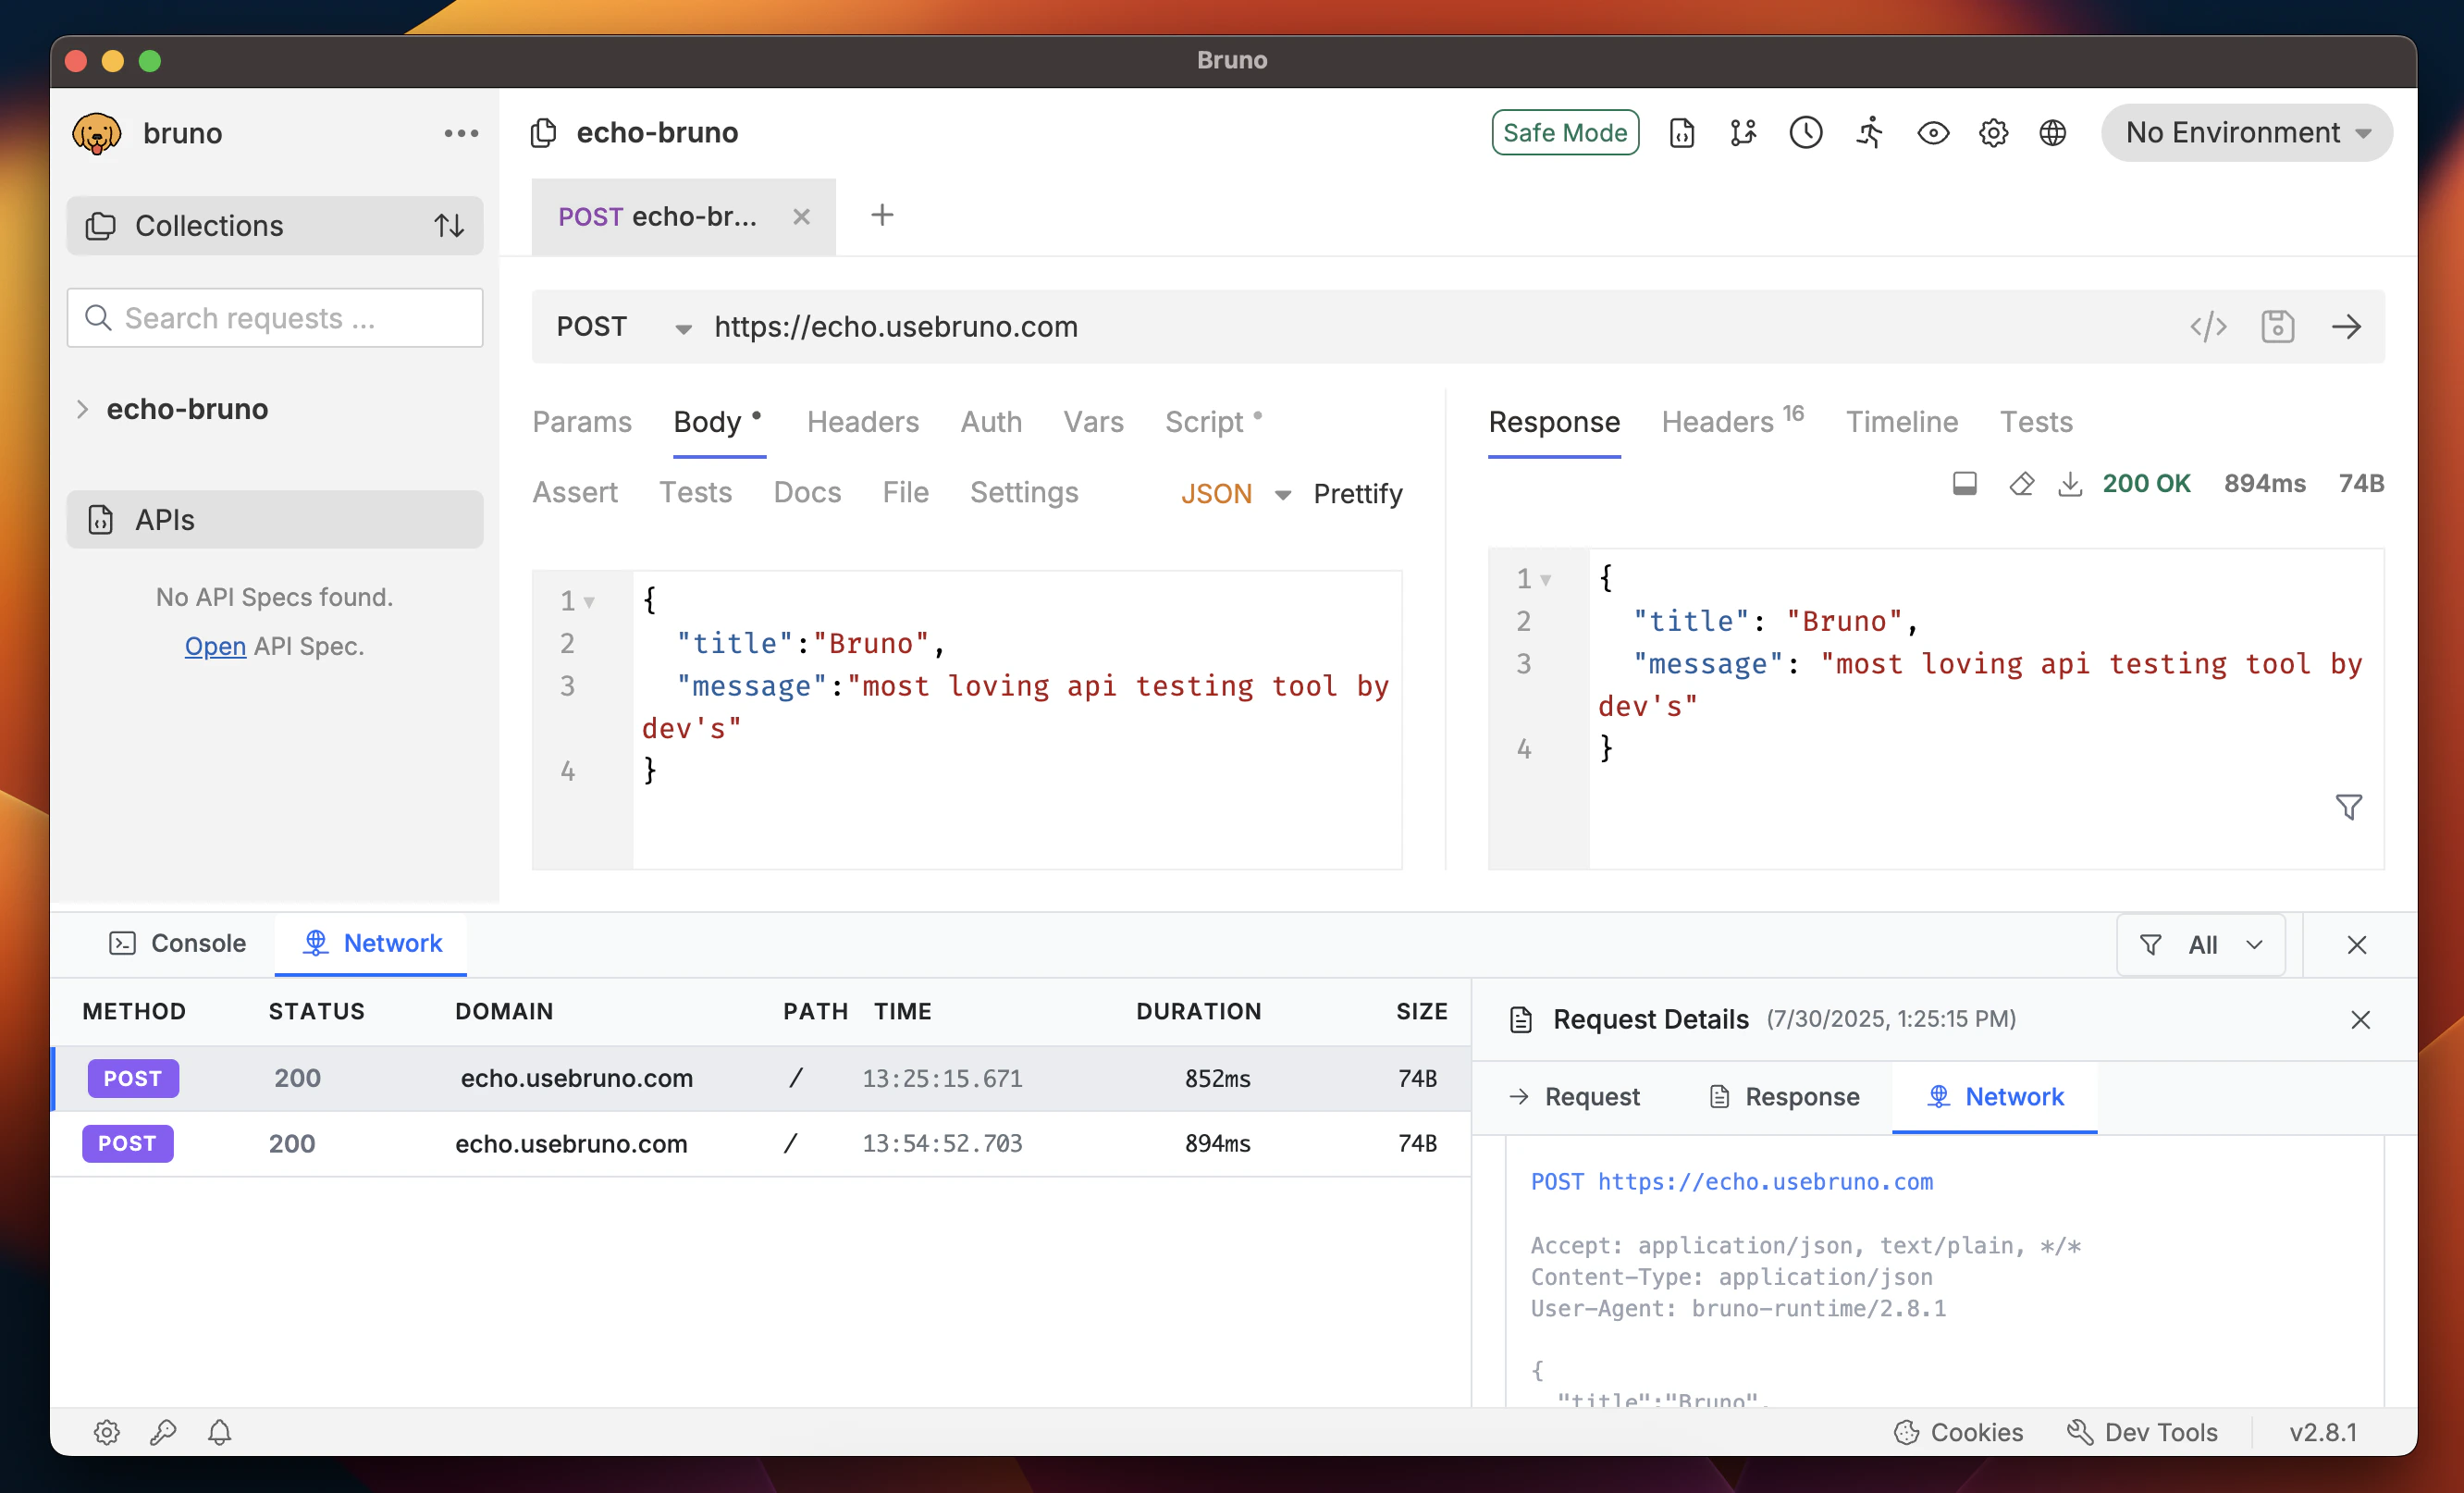This screenshot has height=1493, width=2464.
Task: Open the timeline clock icon
Action: tap(1805, 133)
